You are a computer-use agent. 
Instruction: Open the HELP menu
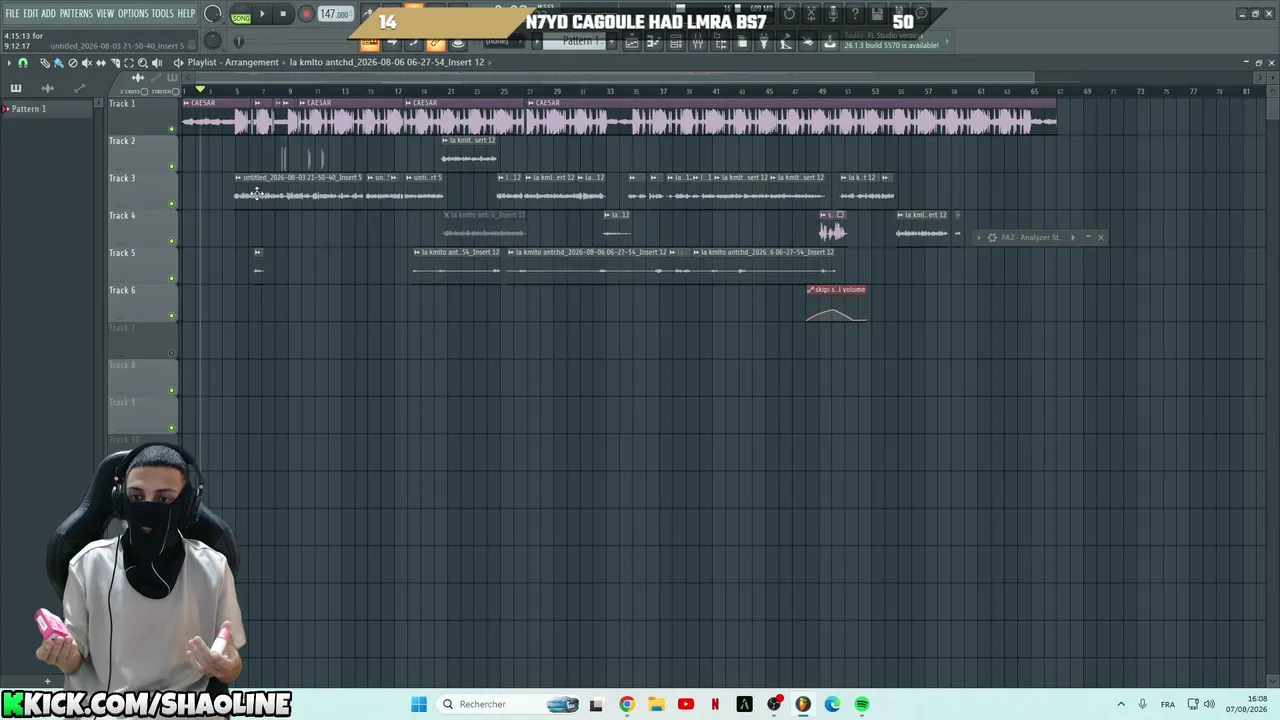click(187, 14)
